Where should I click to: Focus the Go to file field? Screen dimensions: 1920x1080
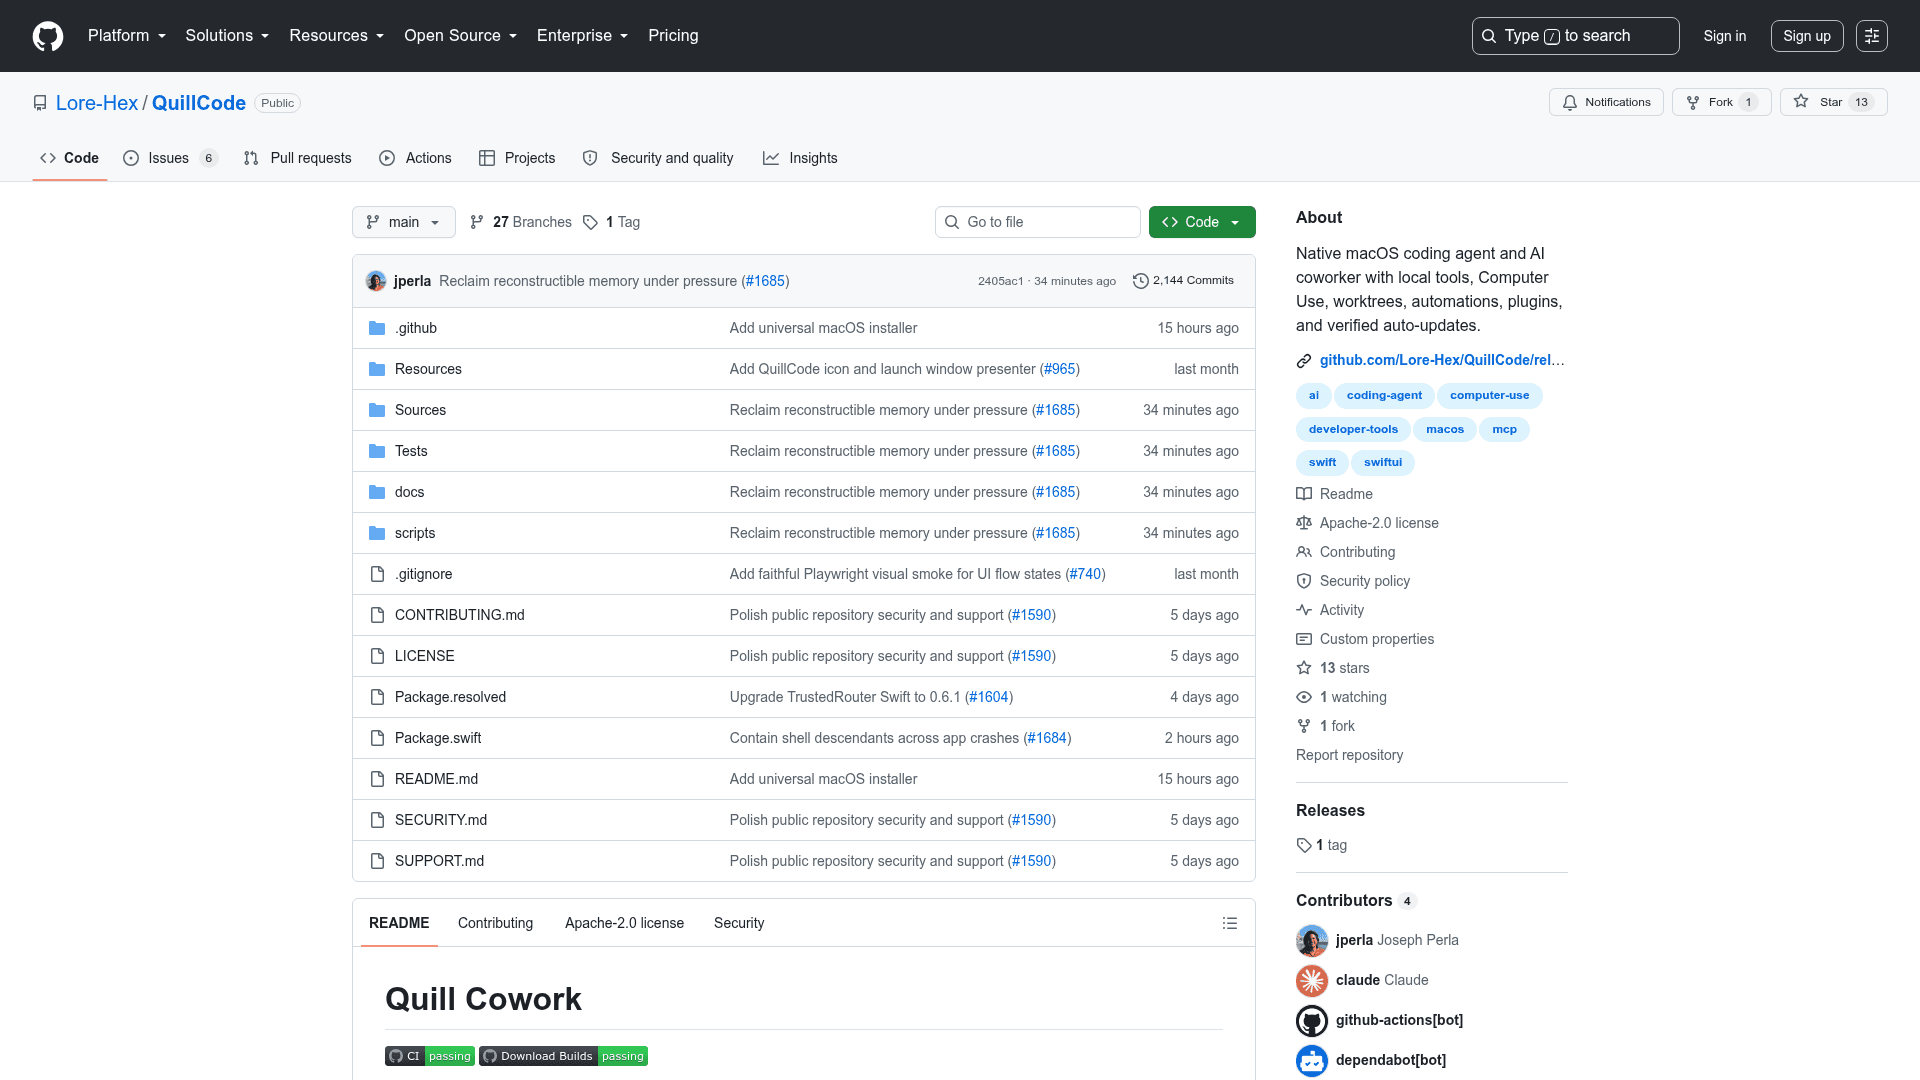coord(1038,222)
